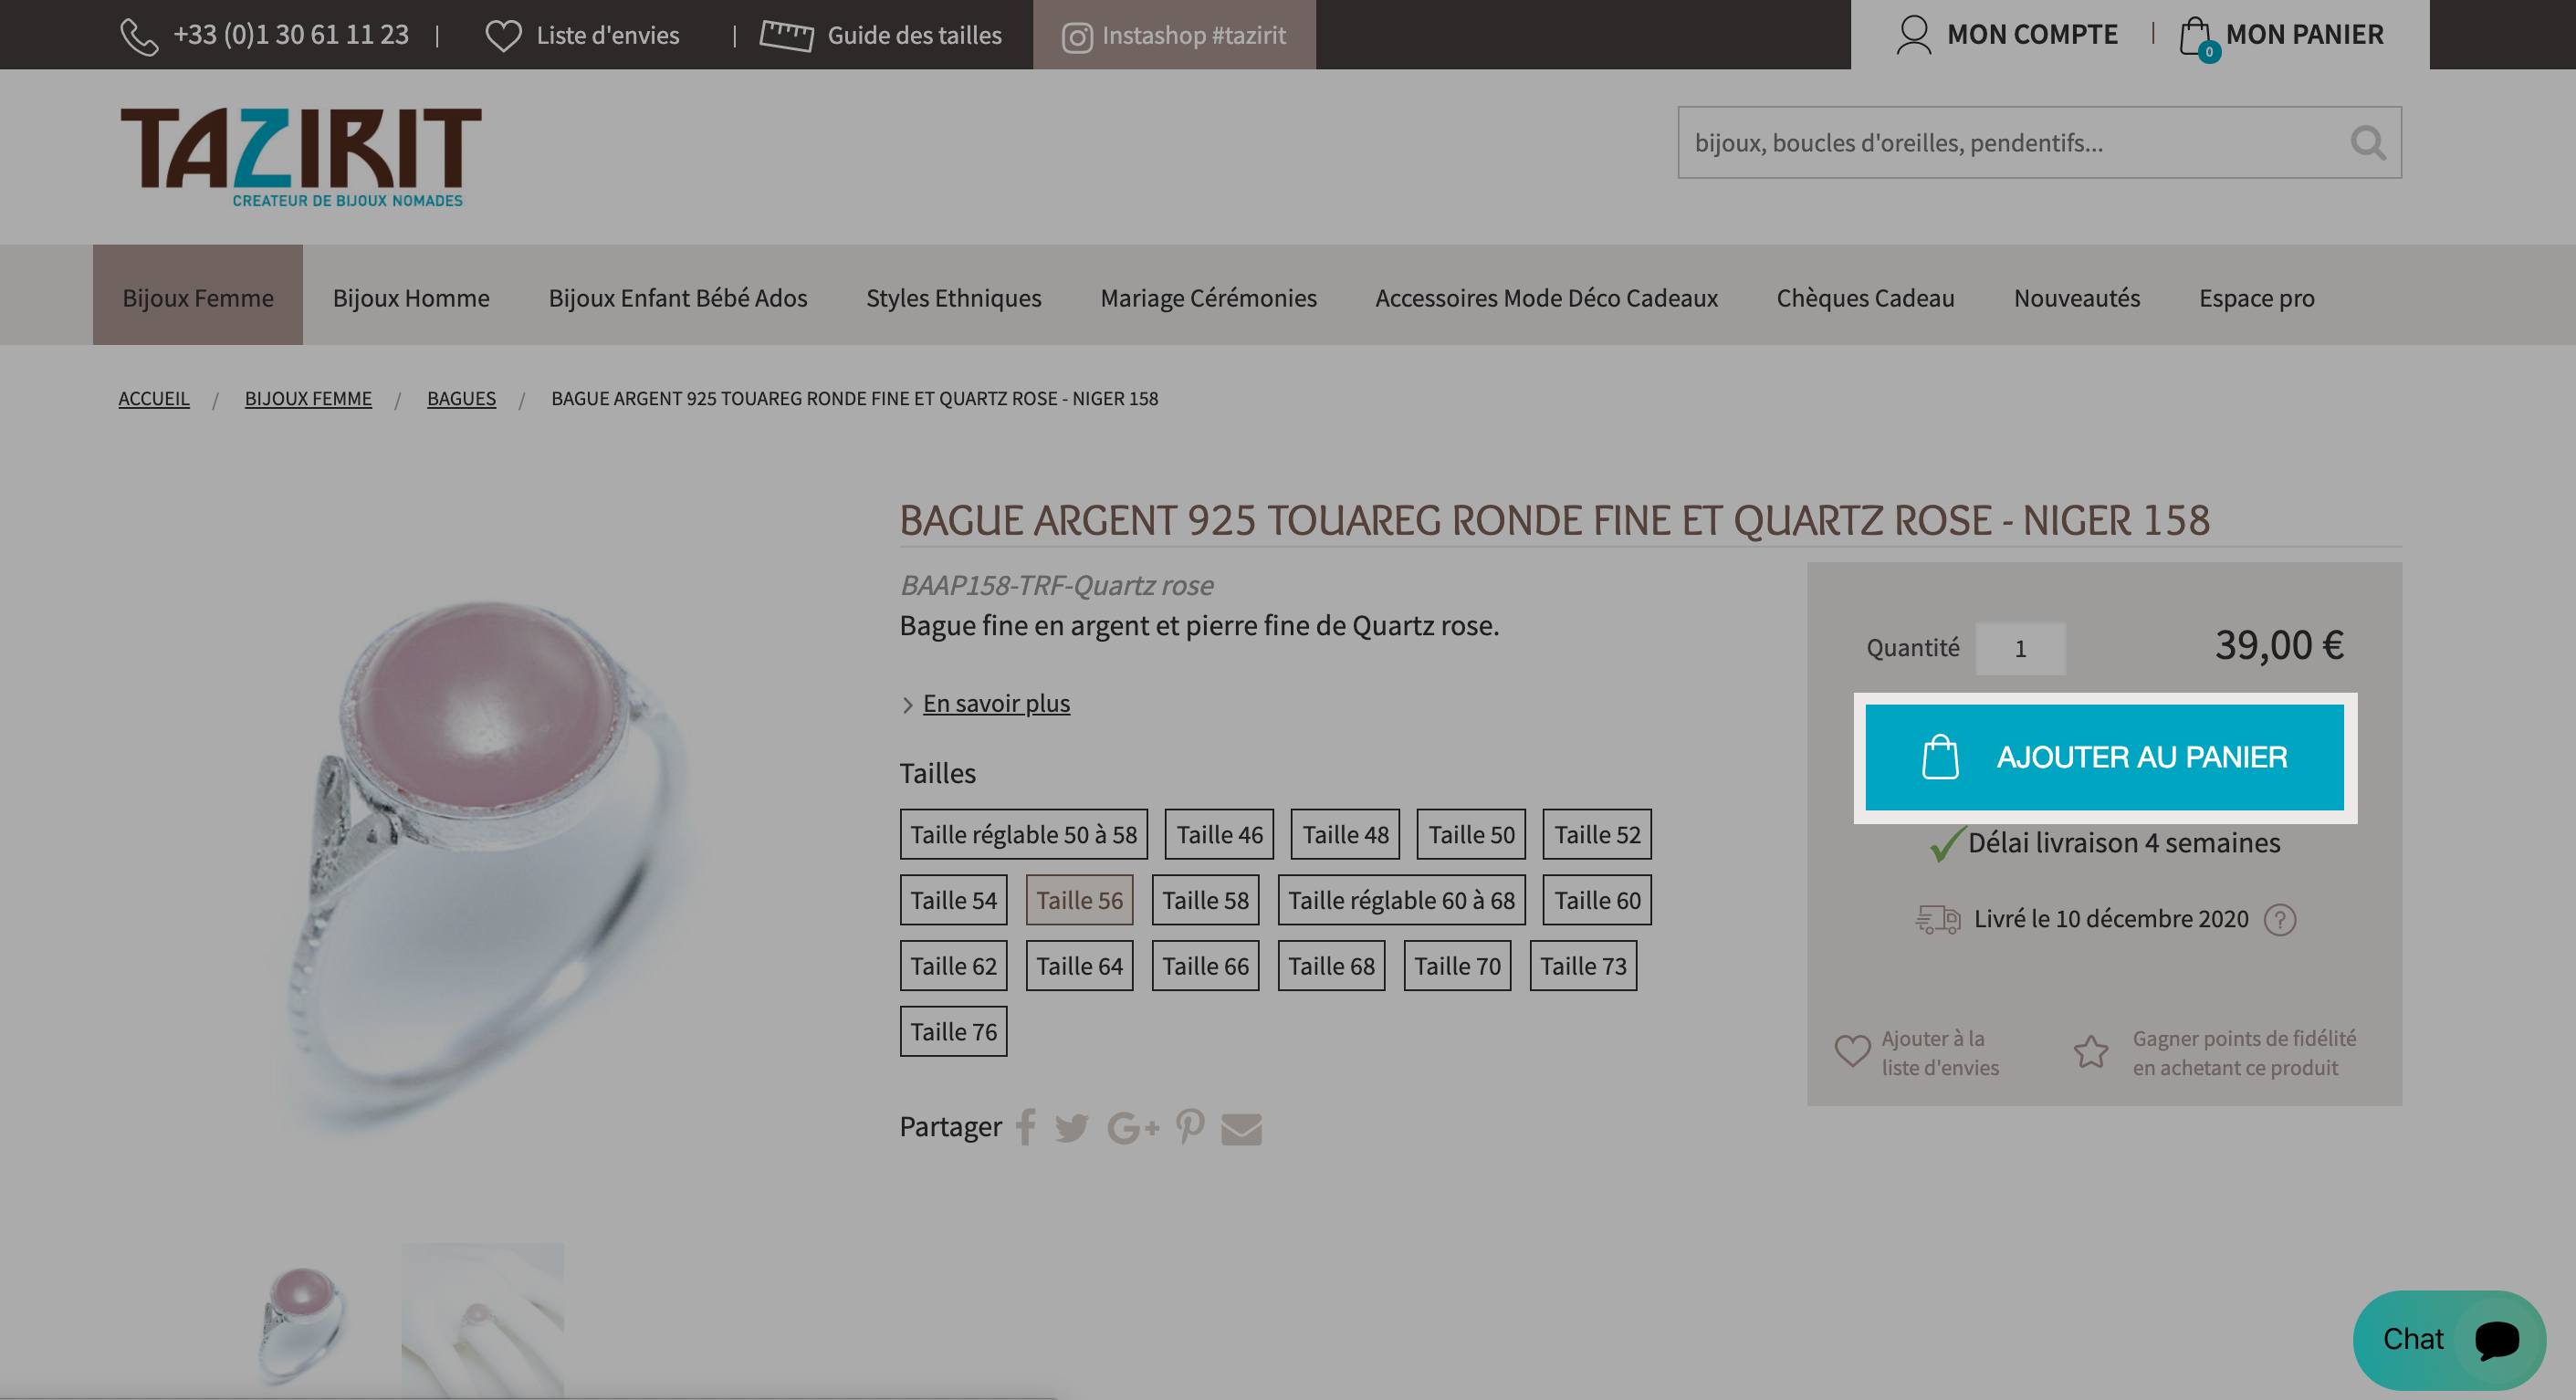Viewport: 2576px width, 1400px height.
Task: Click the Tazirit logo
Action: (x=301, y=157)
